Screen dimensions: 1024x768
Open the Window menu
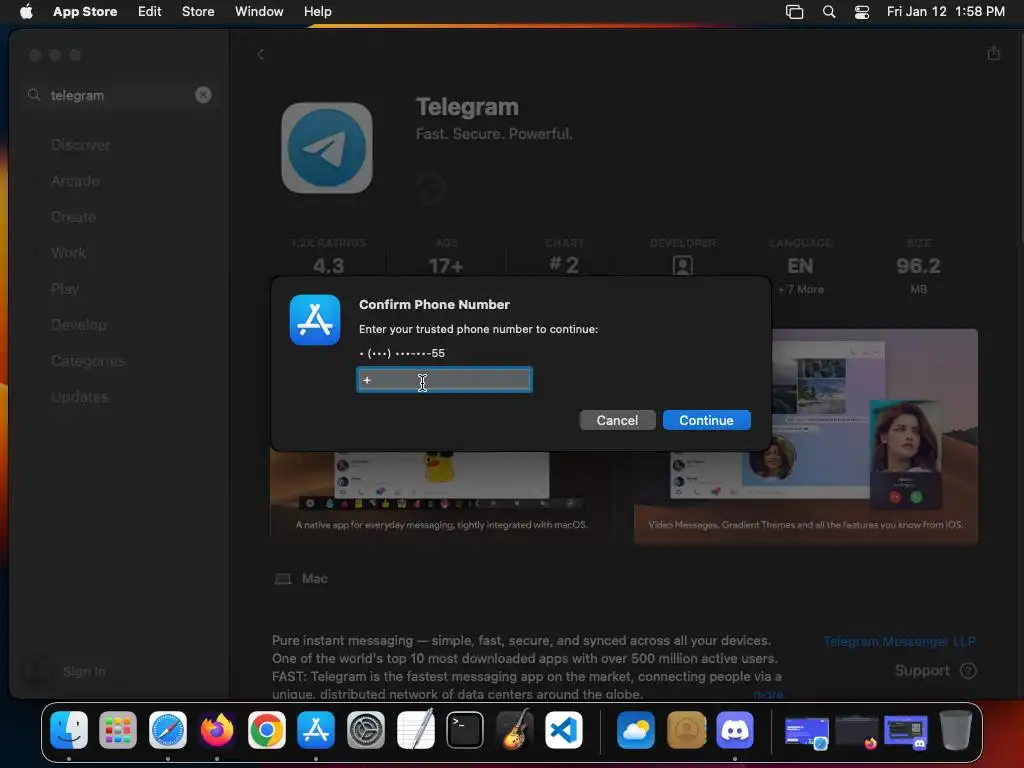(x=259, y=11)
